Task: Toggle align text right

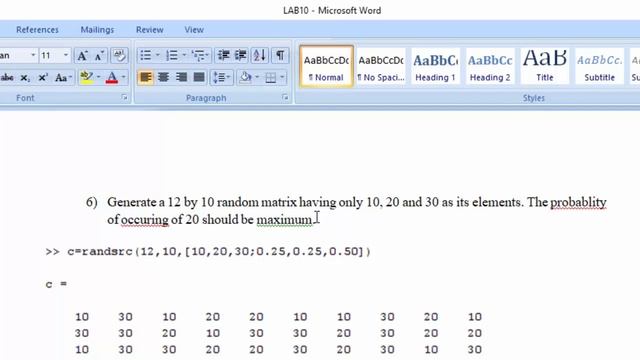Action: click(x=181, y=77)
